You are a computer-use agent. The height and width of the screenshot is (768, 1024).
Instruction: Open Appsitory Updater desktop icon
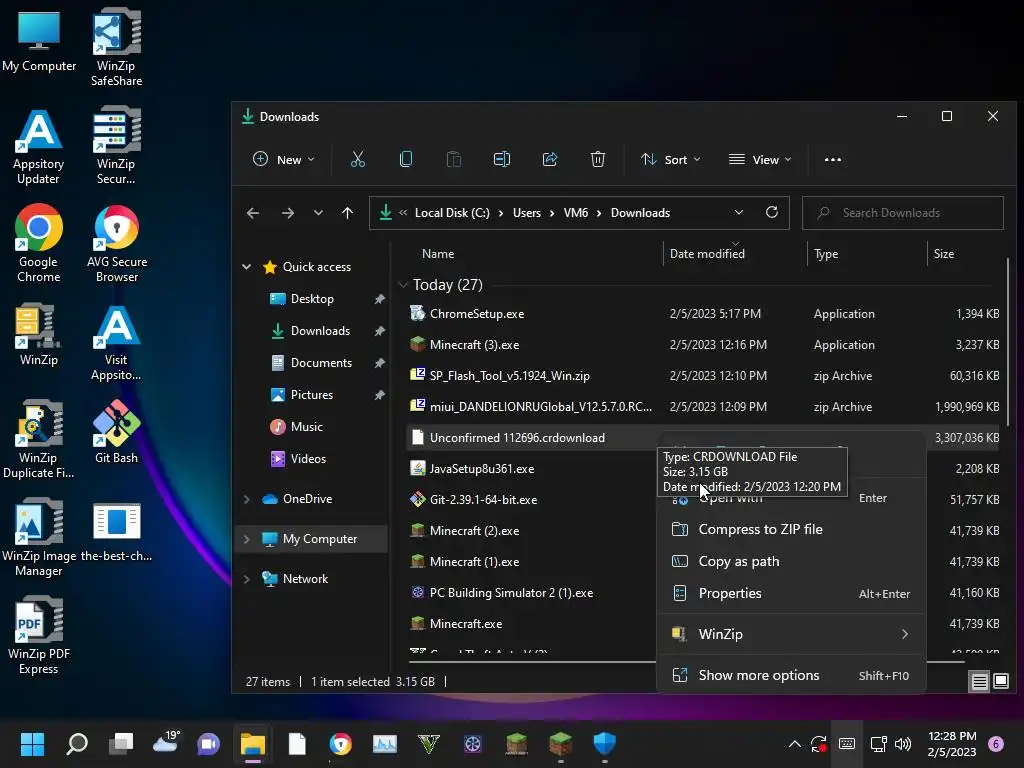coord(39,147)
